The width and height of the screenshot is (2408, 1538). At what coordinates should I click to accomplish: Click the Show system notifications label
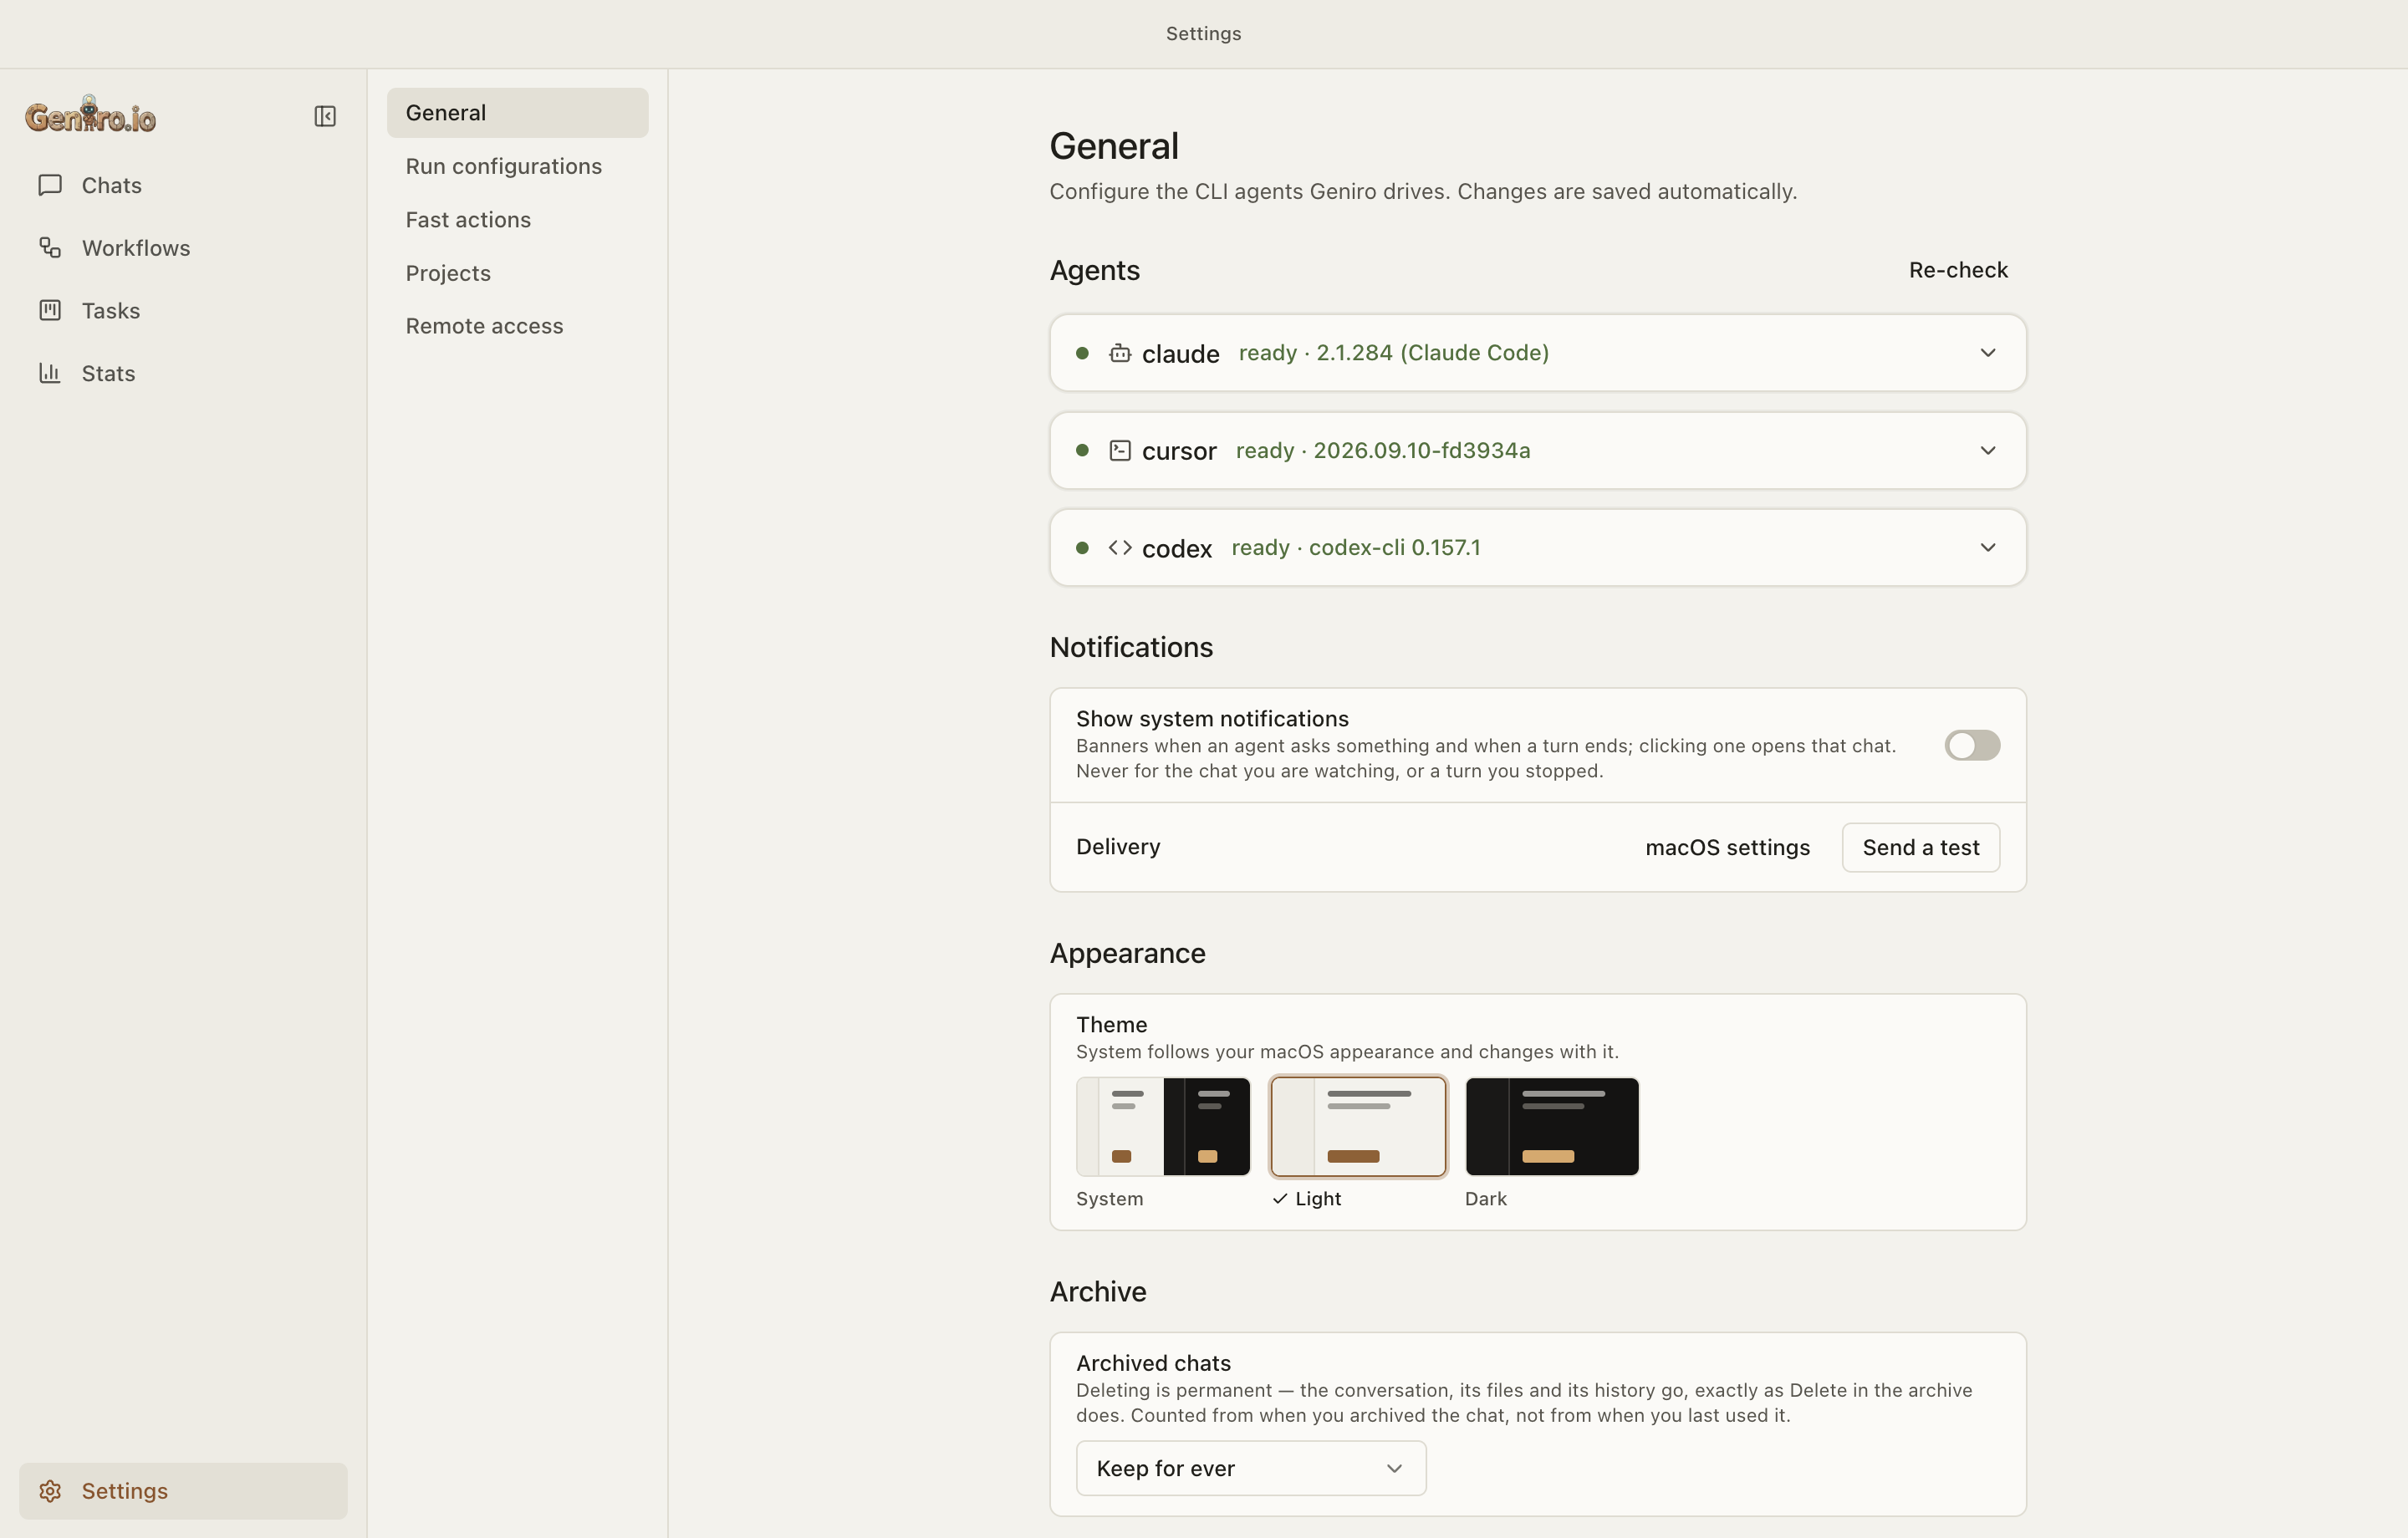click(1212, 719)
